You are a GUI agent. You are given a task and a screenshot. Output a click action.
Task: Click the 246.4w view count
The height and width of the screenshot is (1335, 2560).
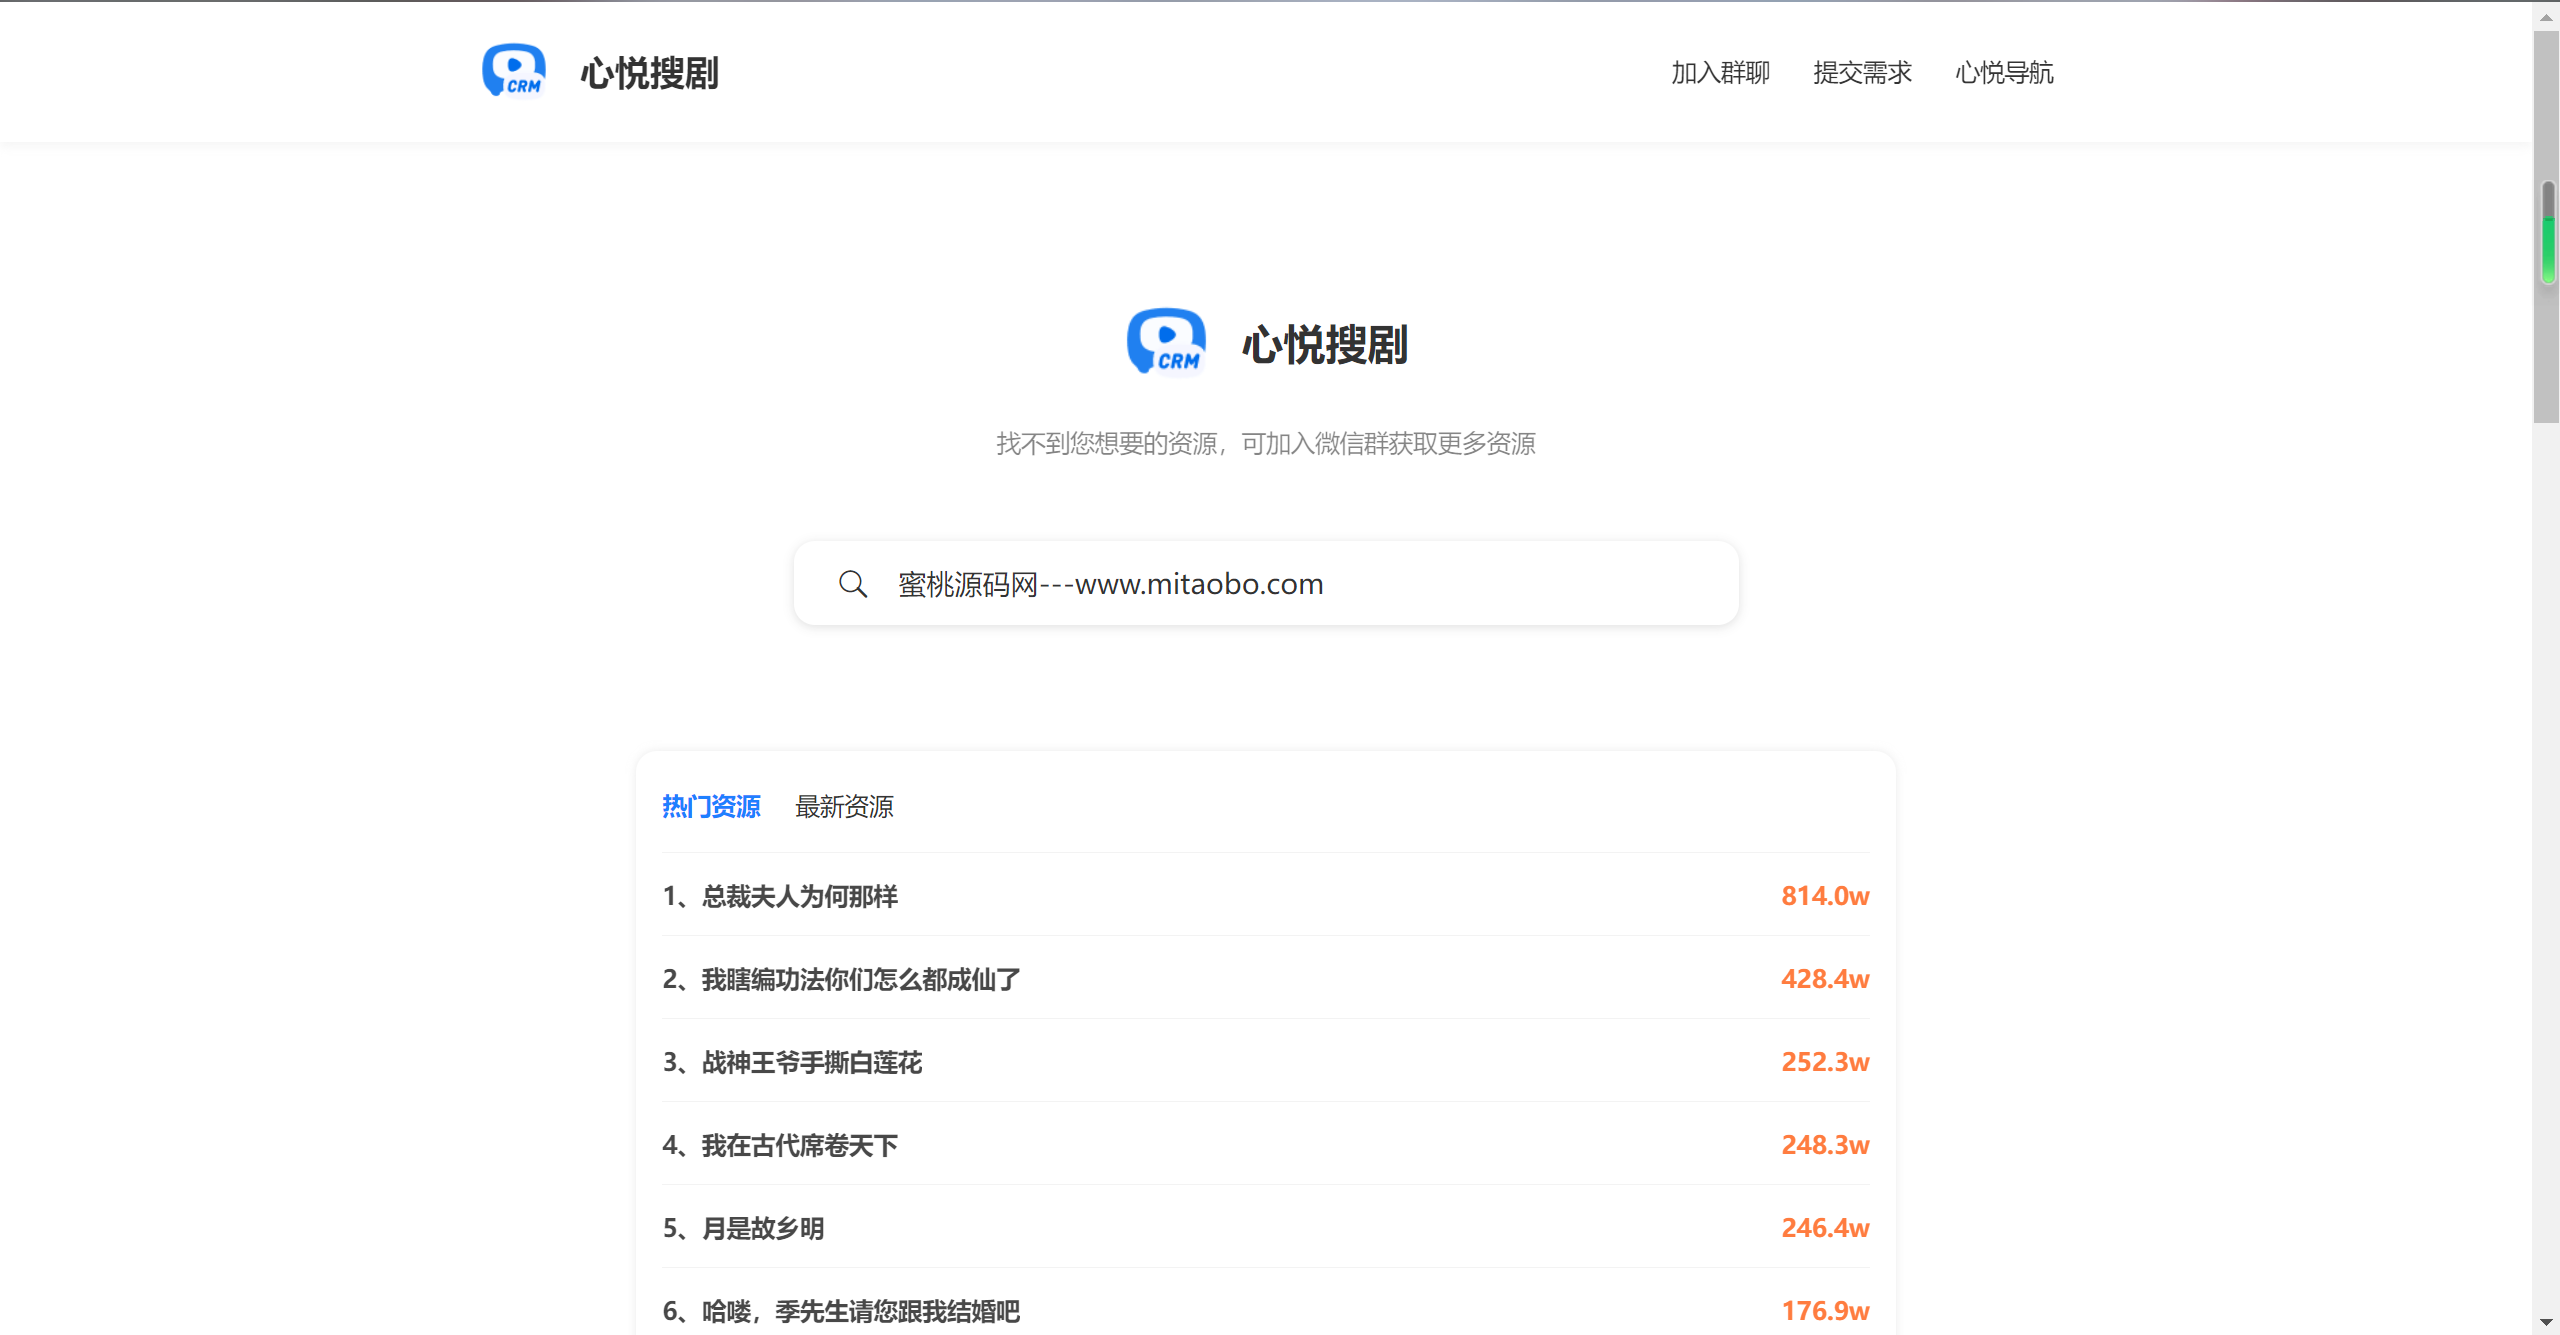(x=1825, y=1228)
